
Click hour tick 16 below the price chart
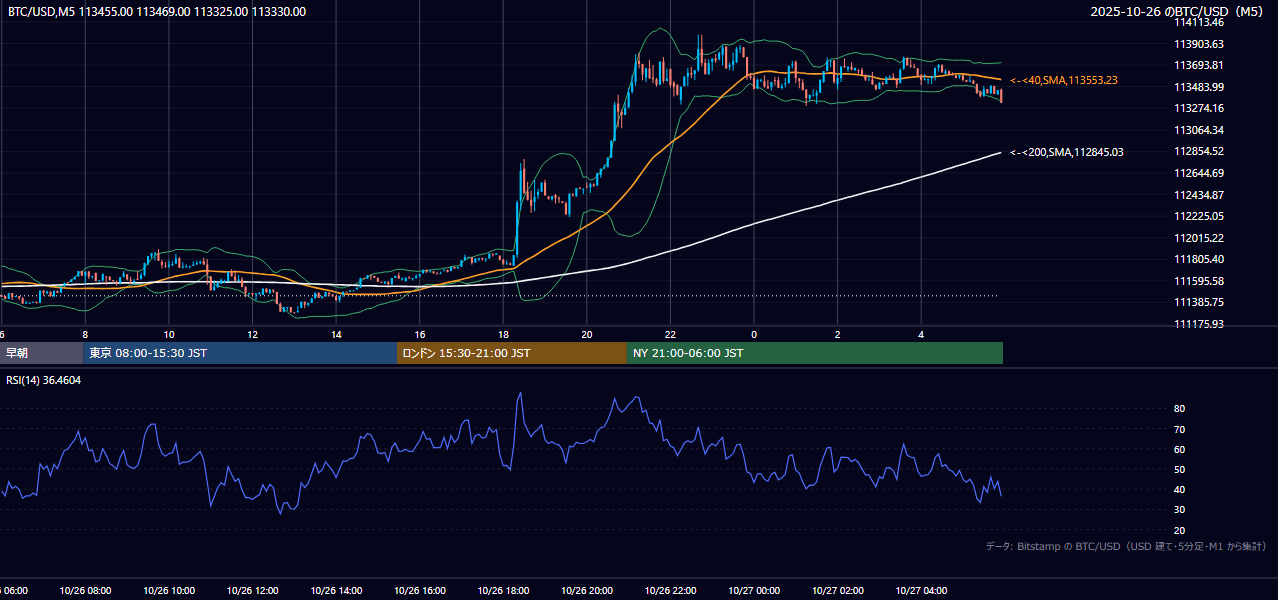coord(420,334)
